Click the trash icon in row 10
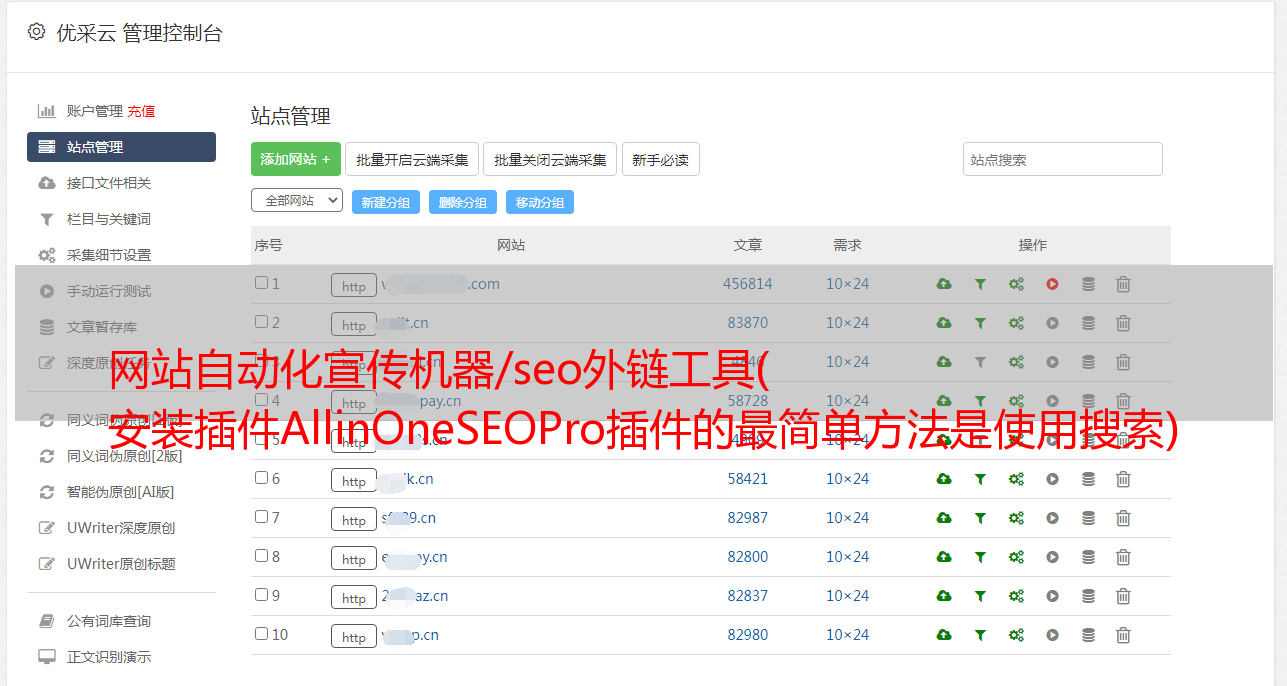 click(1123, 635)
